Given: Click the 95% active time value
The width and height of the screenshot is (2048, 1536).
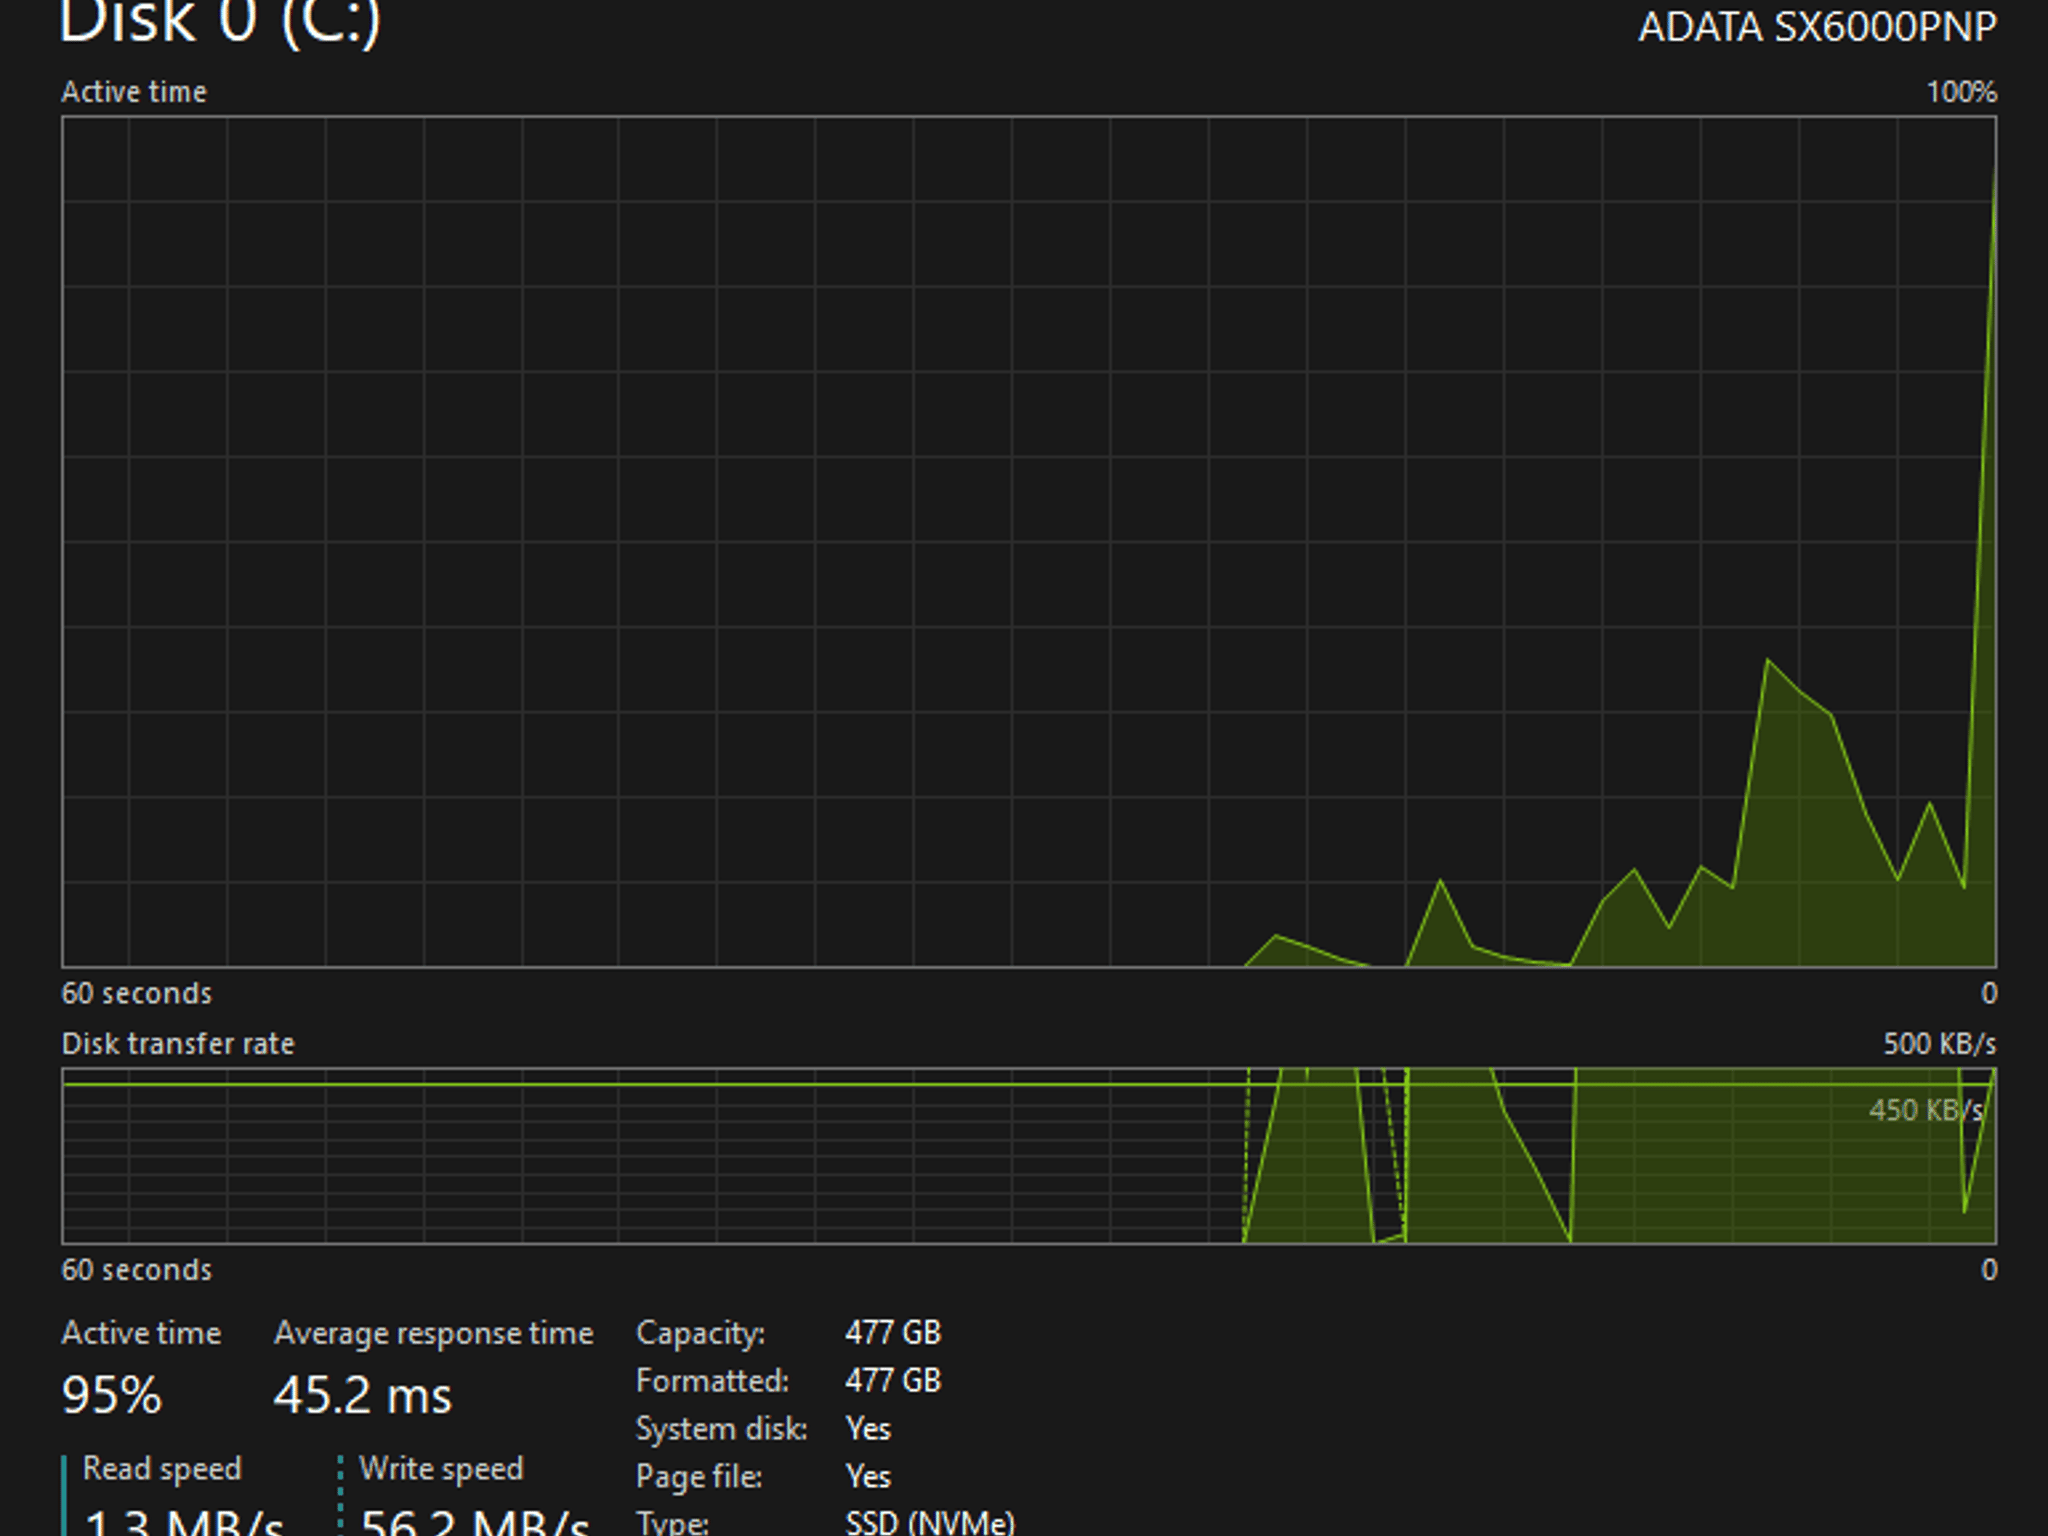Looking at the screenshot, I should click(111, 1395).
